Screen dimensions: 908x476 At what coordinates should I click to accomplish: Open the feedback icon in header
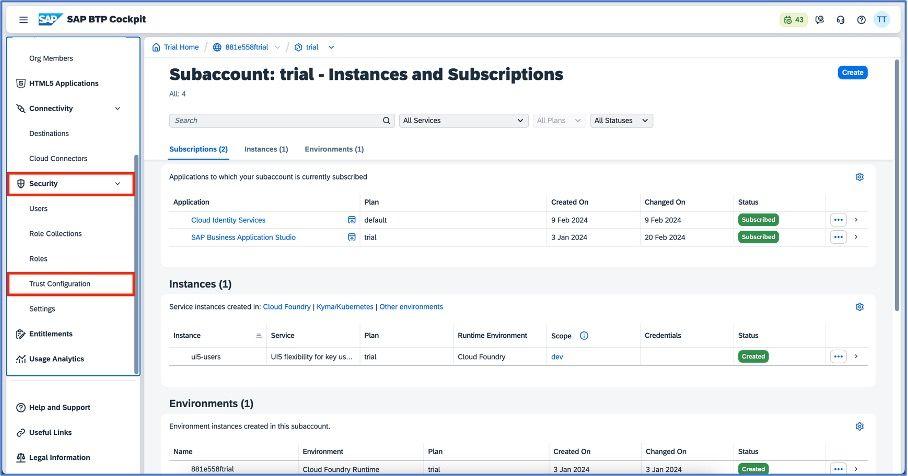pos(819,20)
